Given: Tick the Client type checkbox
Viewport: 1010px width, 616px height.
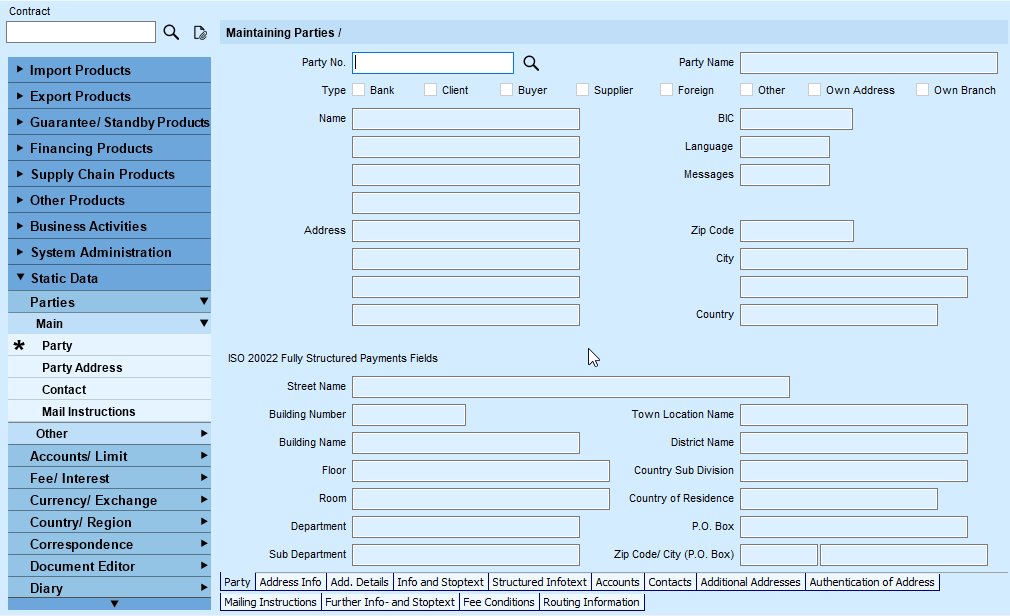Looking at the screenshot, I should [x=430, y=90].
